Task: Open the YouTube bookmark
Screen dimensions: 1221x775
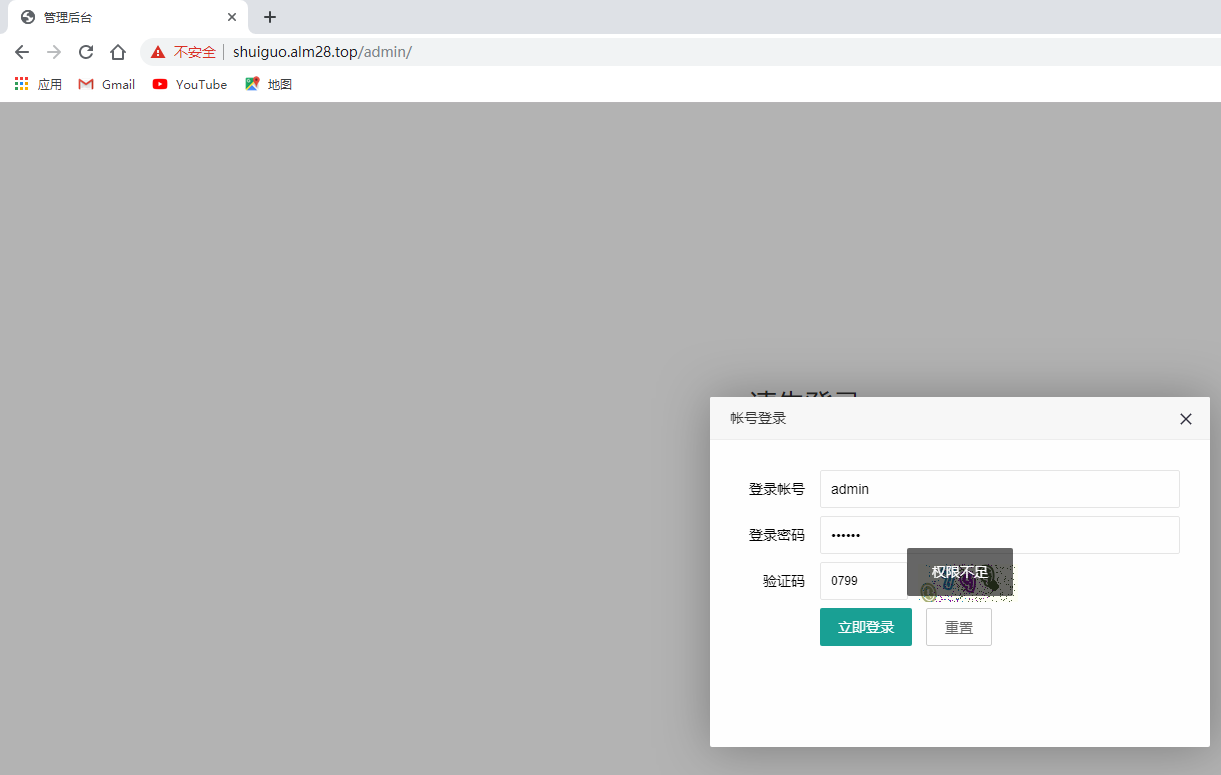Action: click(190, 85)
